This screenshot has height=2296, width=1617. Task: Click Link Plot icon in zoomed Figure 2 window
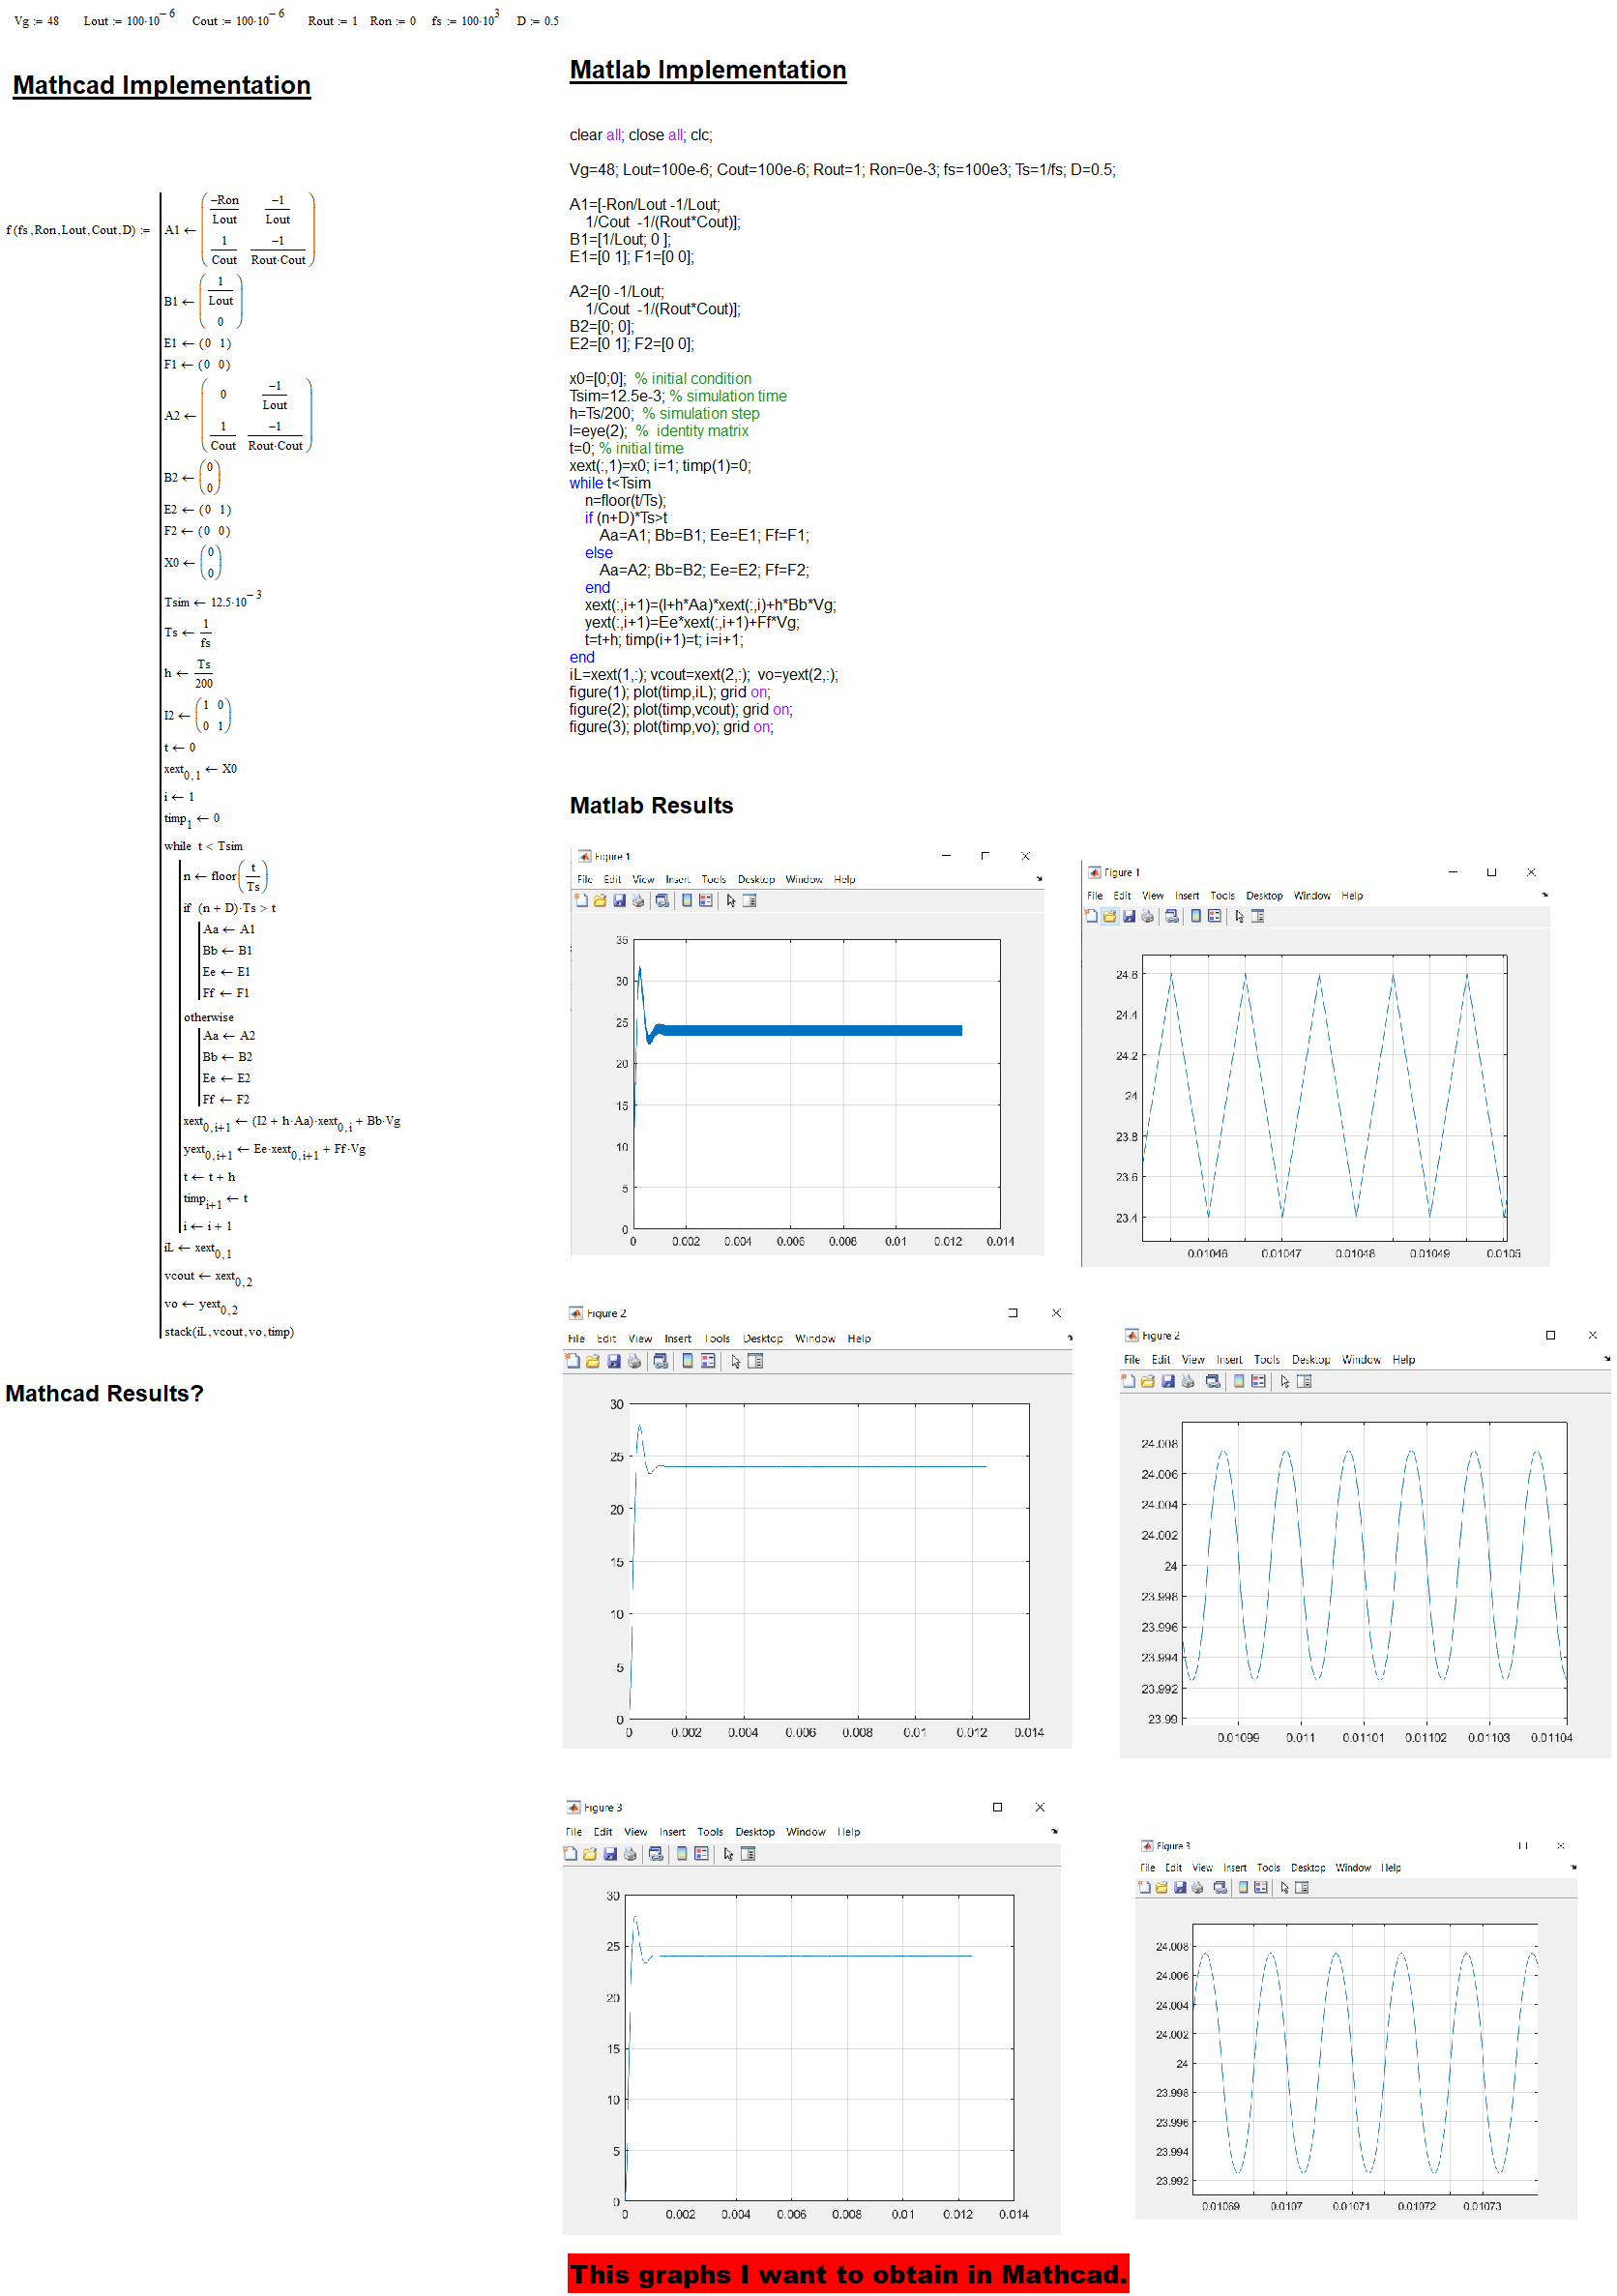[1212, 1381]
